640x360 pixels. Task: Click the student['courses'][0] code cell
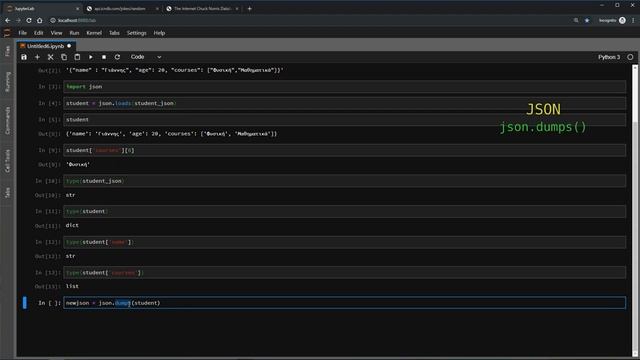pyautogui.click(x=344, y=150)
